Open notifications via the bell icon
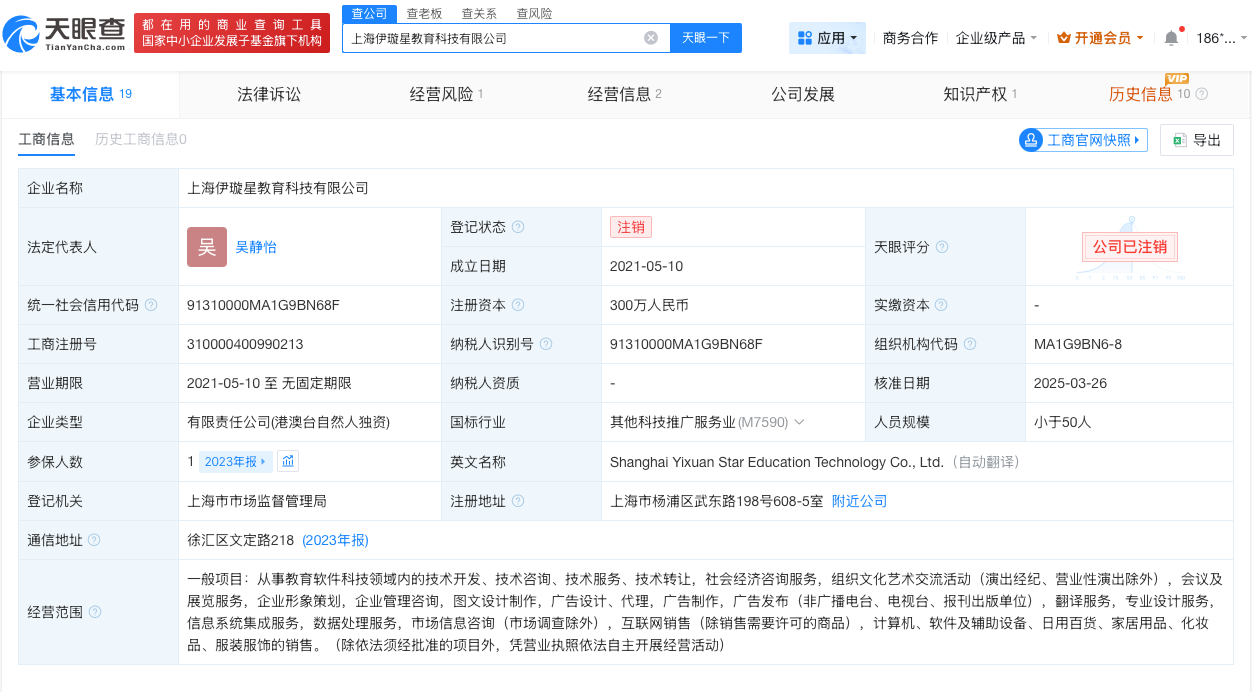 [1171, 37]
